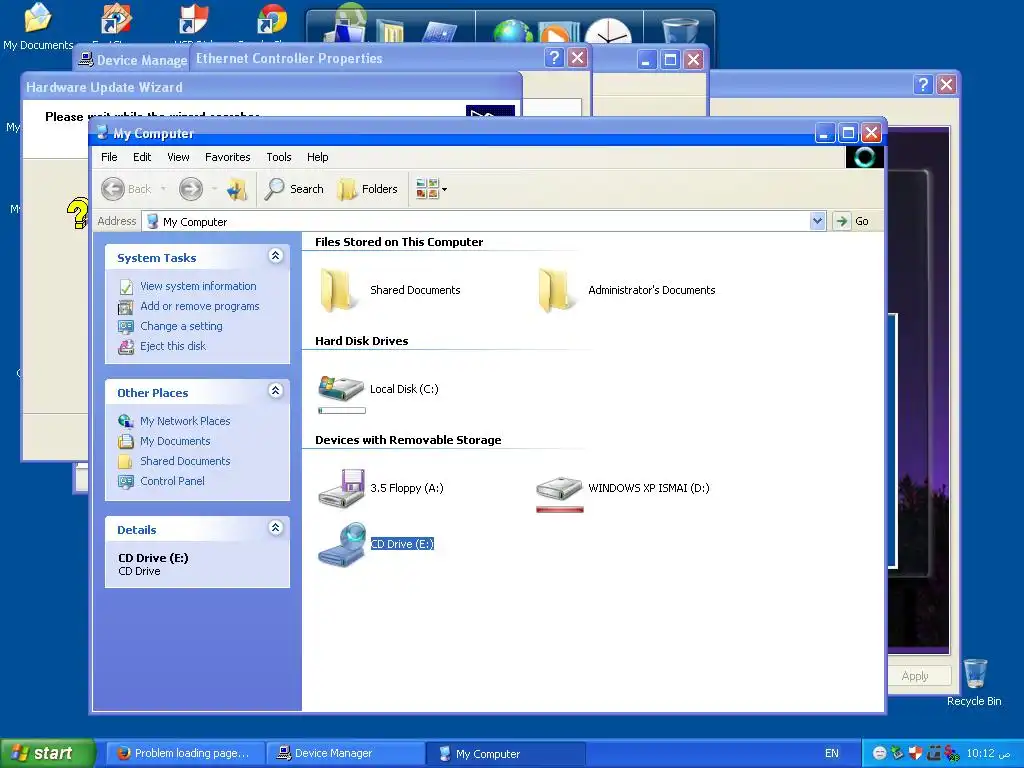Click the My Computer taskbar button
This screenshot has height=768, width=1024.
506,753
